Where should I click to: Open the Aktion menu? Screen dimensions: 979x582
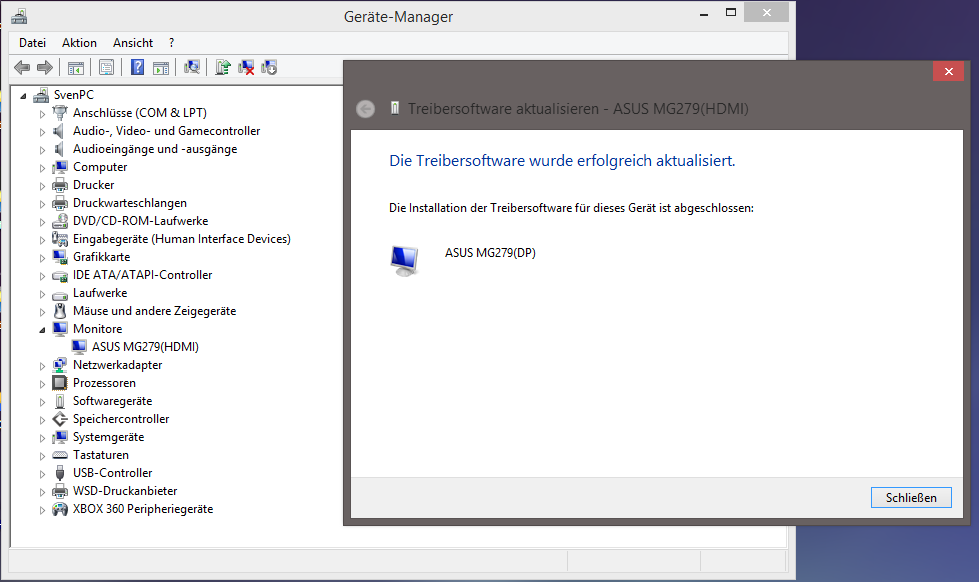point(79,43)
